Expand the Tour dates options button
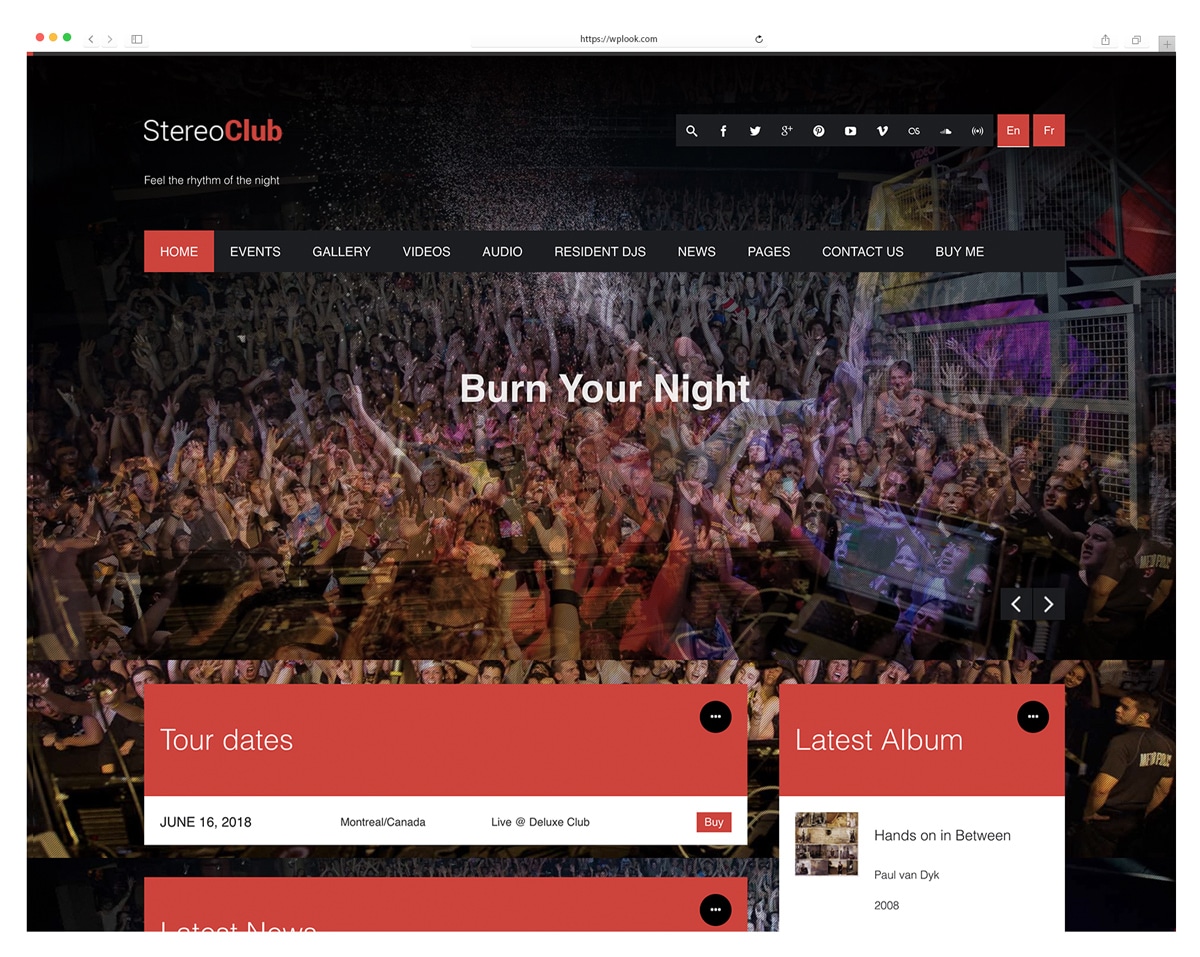 tap(715, 716)
